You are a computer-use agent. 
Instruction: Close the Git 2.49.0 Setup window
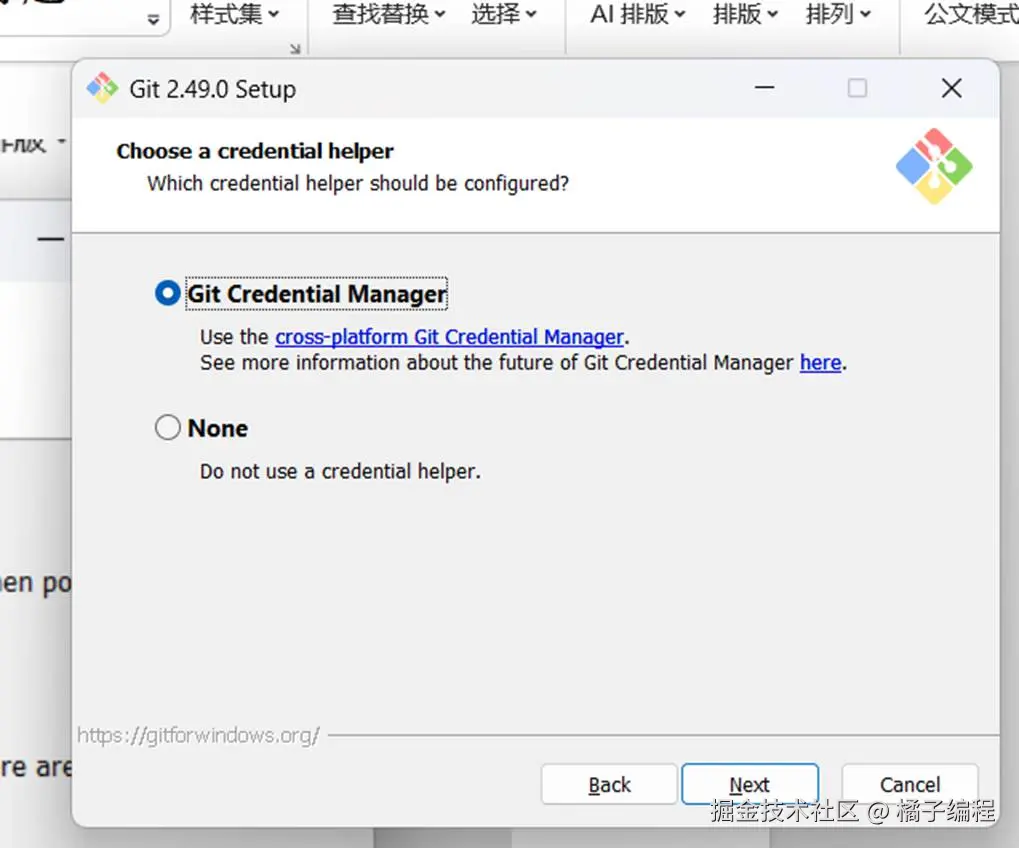tap(951, 88)
